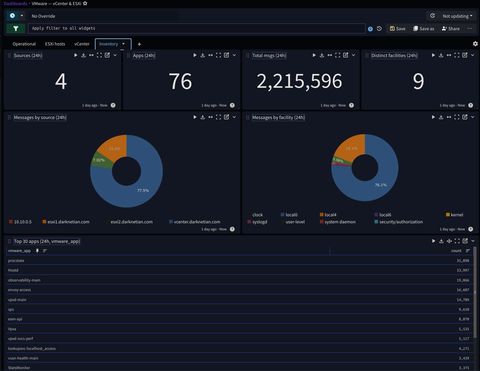480x371 pixels.
Task: Click the vcenter.darknetian.com legend swatch
Action: pyautogui.click(x=171, y=222)
